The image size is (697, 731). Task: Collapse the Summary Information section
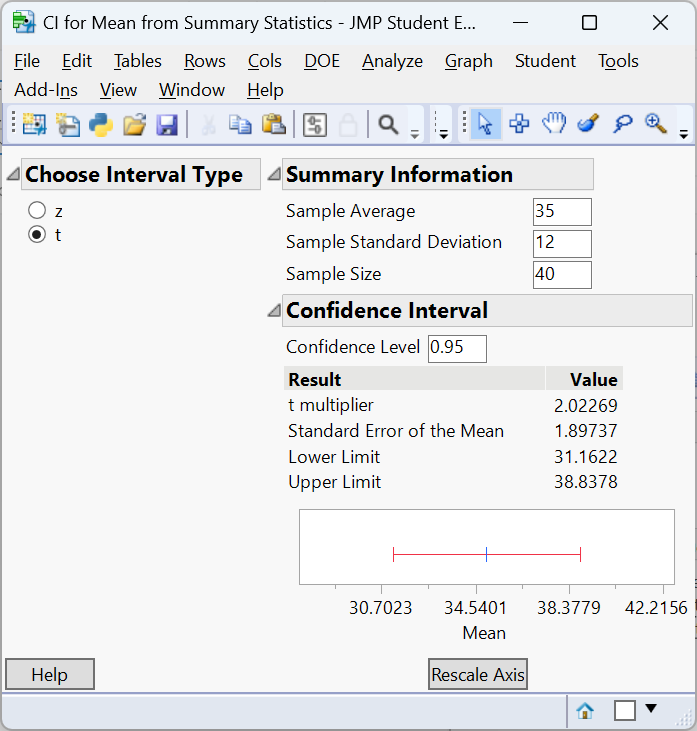(273, 175)
